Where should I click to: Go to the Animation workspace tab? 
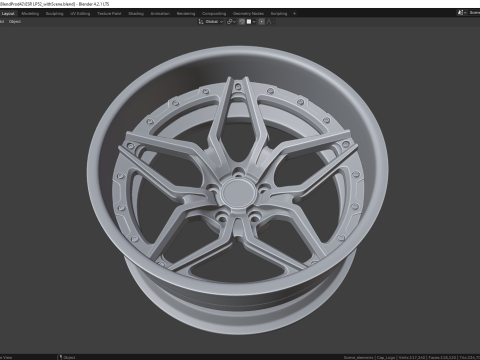[160, 14]
